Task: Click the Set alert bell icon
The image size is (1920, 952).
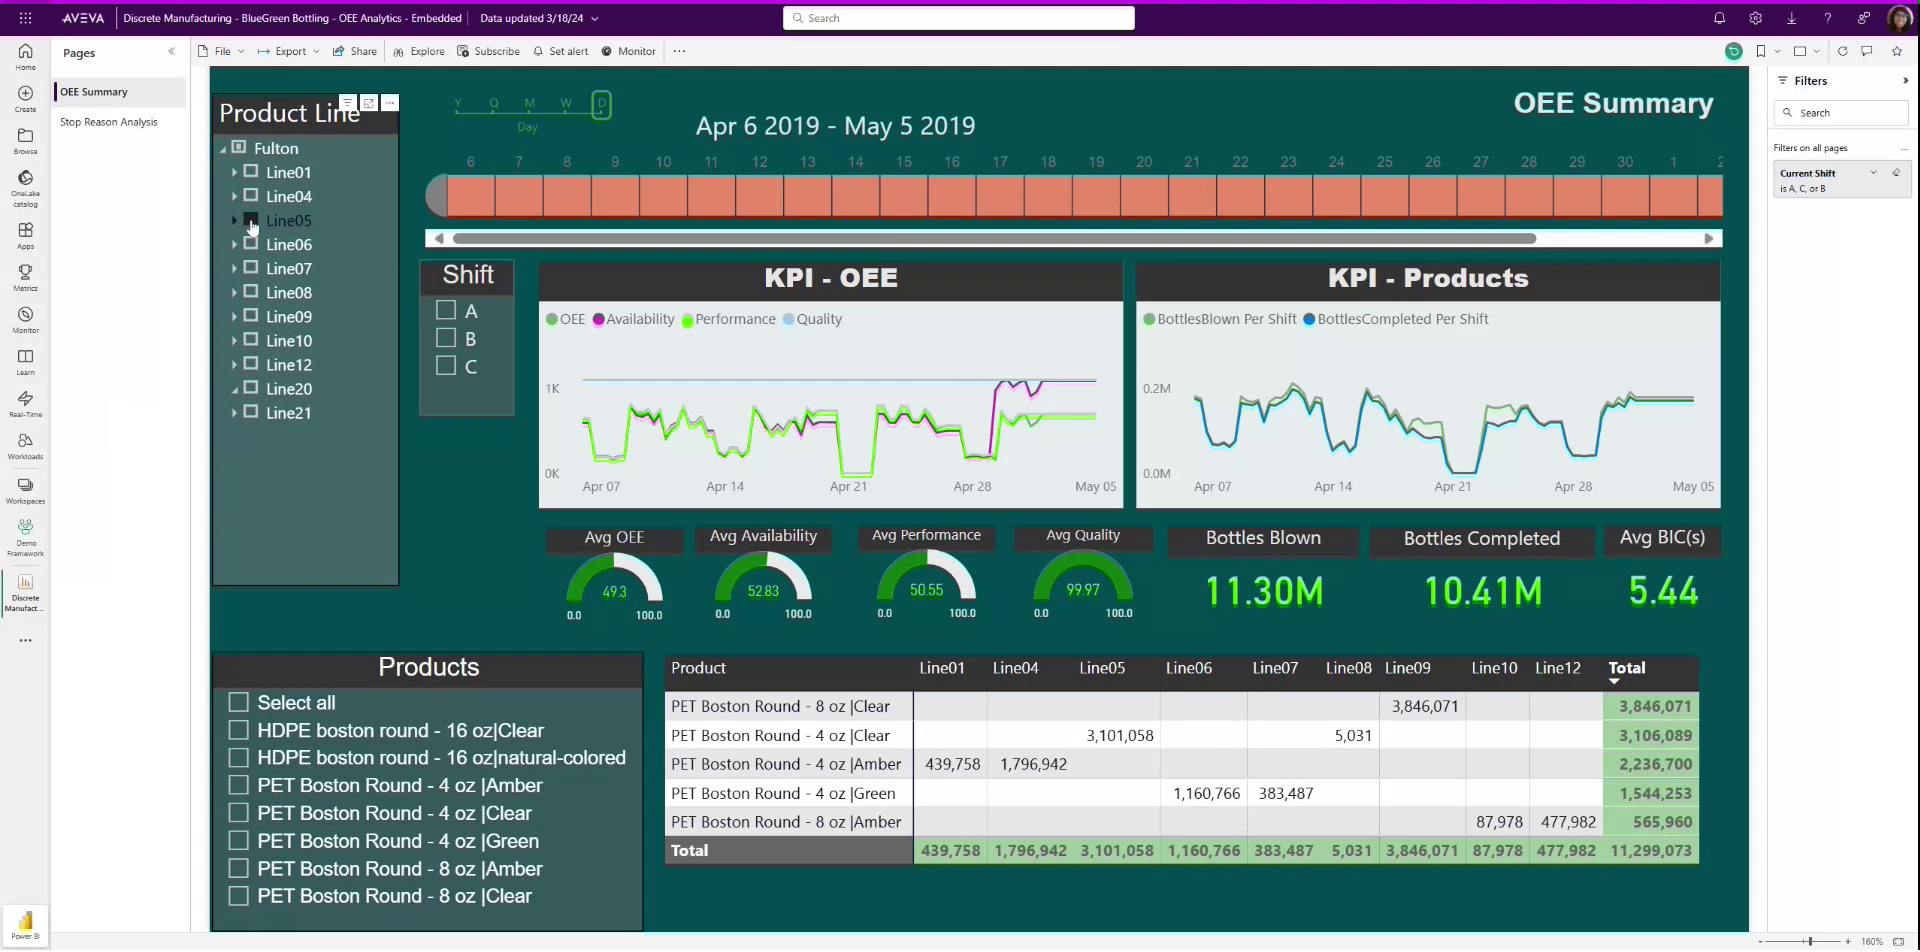Action: tap(539, 51)
